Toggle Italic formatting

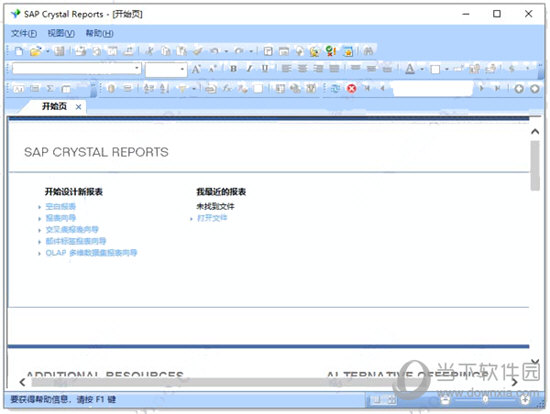coord(249,69)
